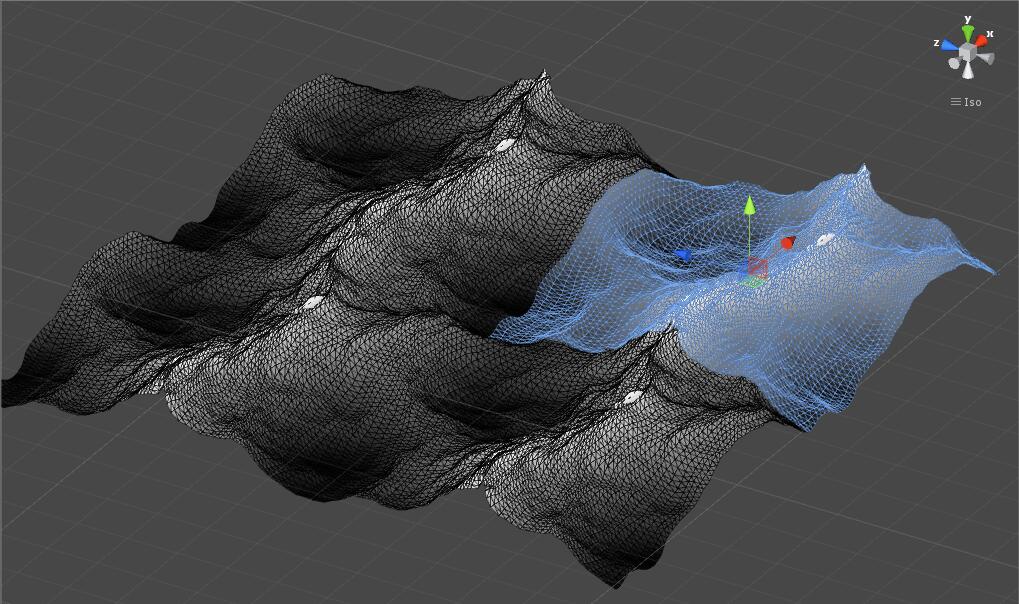Click the red X axis cone on scene gizmo

(x=981, y=41)
